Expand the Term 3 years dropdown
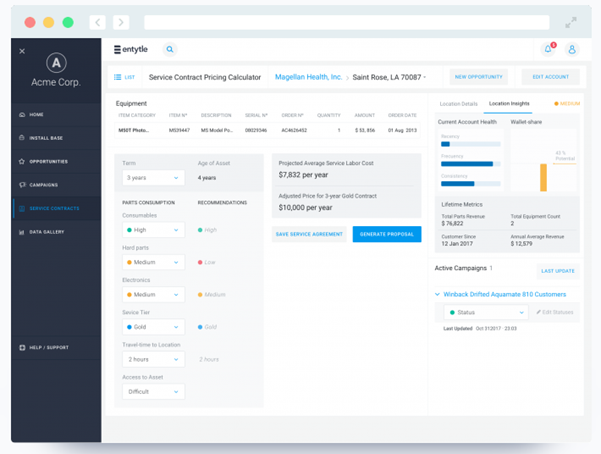Viewport: 601px width, 454px height. (153, 178)
